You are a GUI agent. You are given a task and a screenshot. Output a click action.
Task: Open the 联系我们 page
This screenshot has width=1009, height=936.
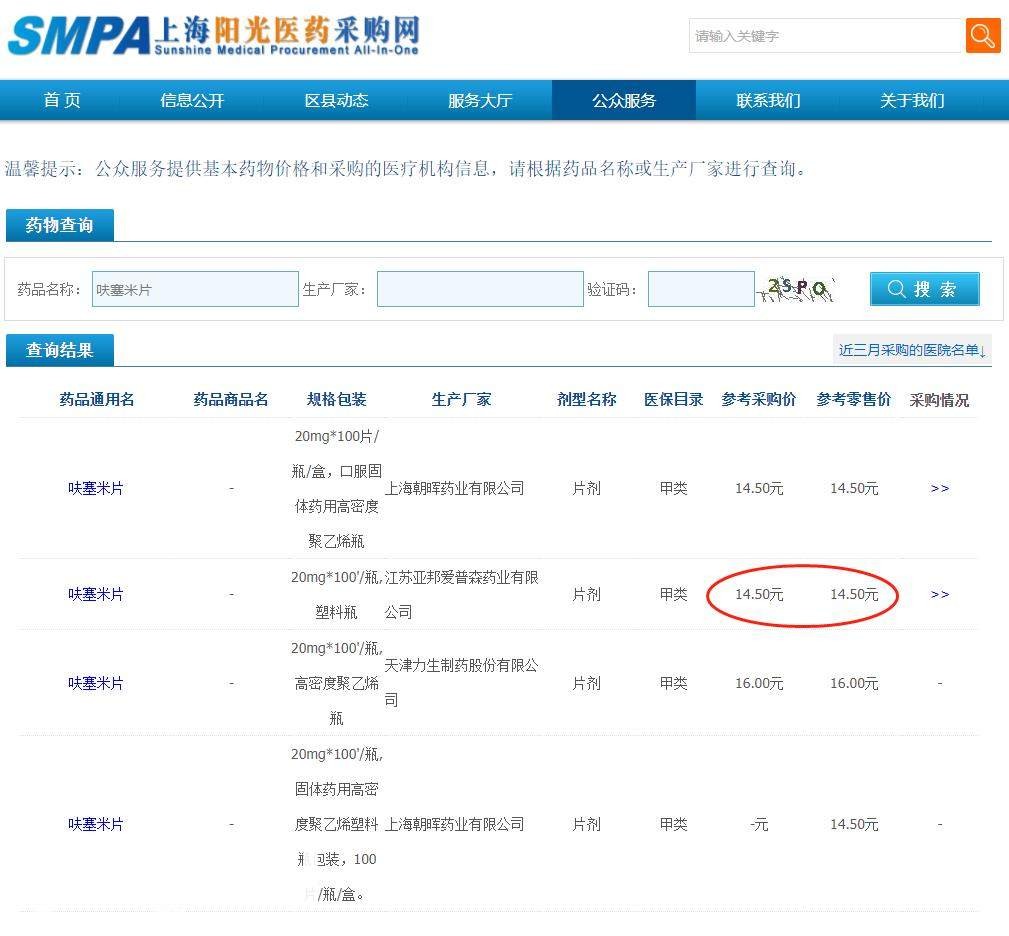768,100
